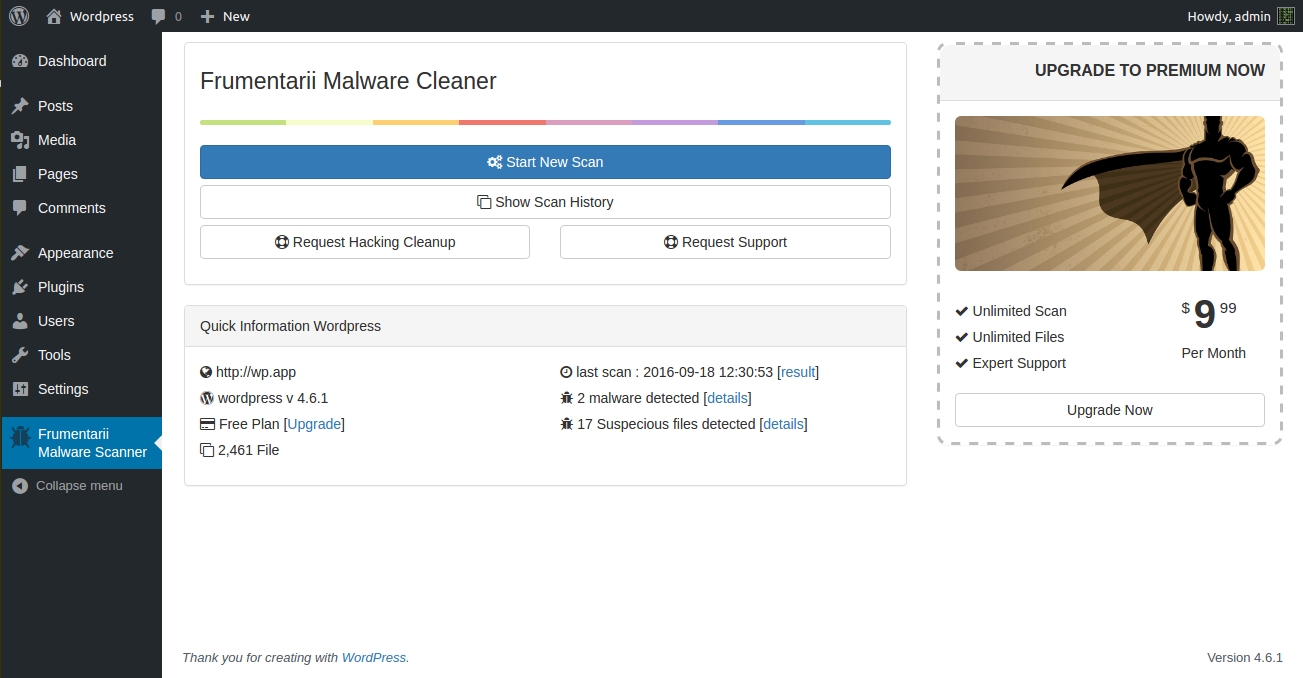Go to the Users menu
Screen dimensions: 1303x678
56,321
